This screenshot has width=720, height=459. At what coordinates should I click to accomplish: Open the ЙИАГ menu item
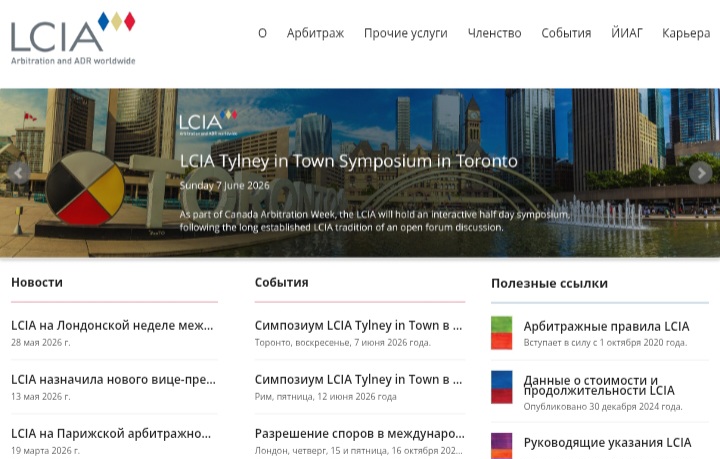click(x=627, y=33)
